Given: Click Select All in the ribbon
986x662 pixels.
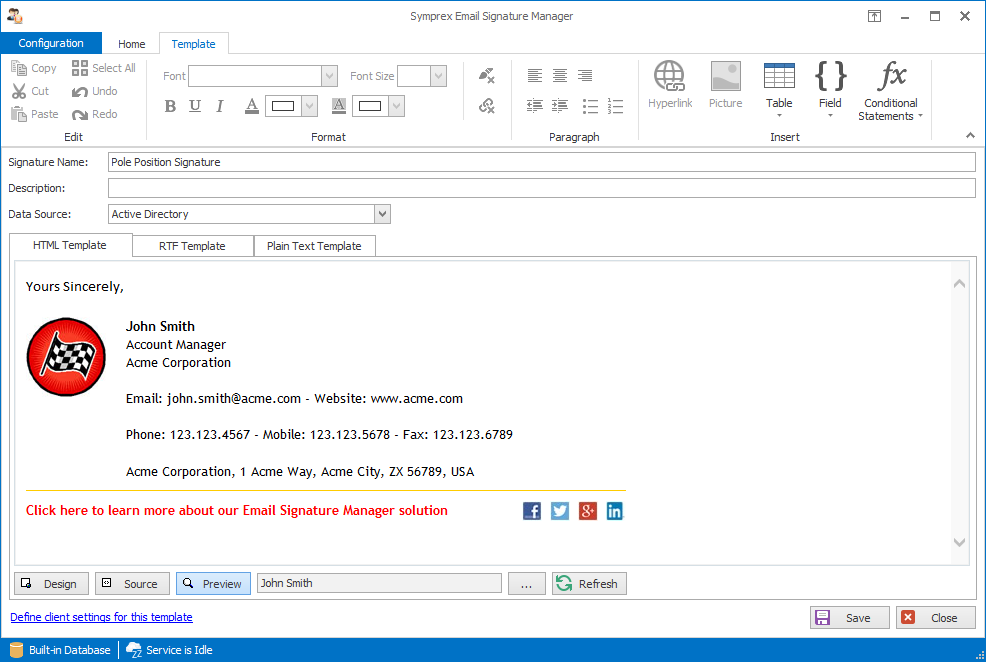Looking at the screenshot, I should tap(104, 68).
